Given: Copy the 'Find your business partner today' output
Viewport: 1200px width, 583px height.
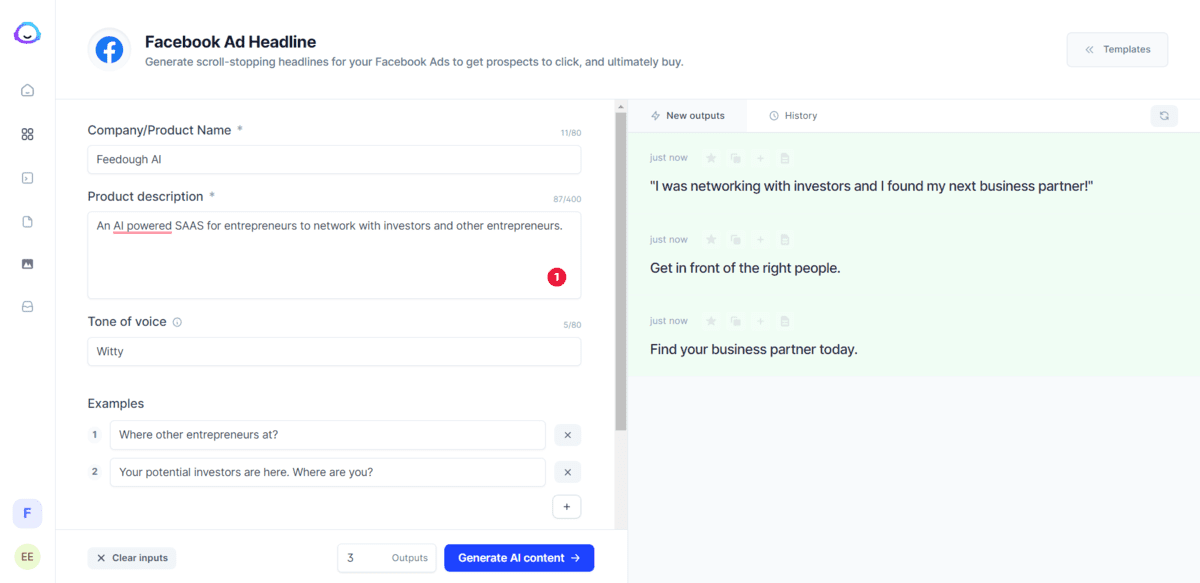Looking at the screenshot, I should (x=735, y=321).
